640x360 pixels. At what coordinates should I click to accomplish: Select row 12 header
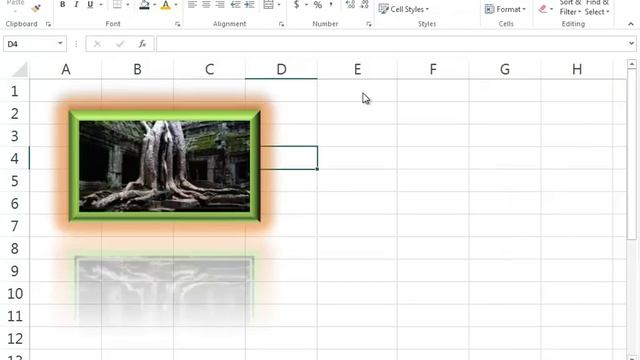(x=15, y=338)
